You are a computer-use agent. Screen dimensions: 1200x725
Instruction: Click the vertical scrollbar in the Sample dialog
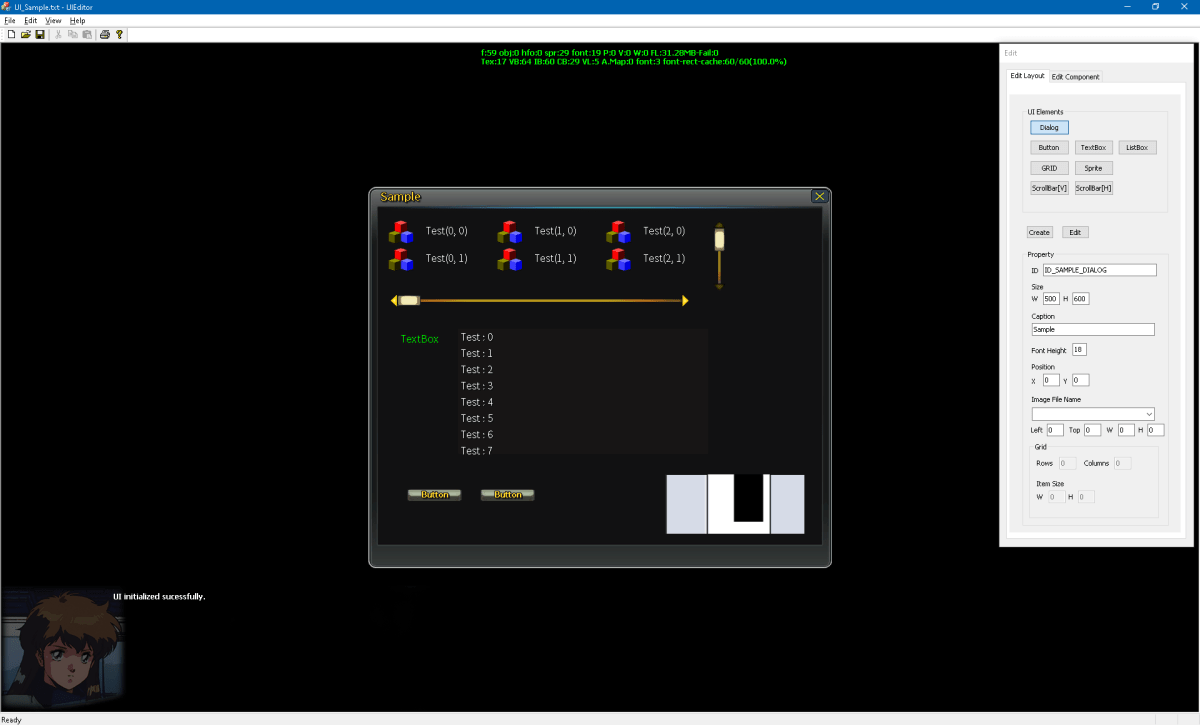[719, 255]
